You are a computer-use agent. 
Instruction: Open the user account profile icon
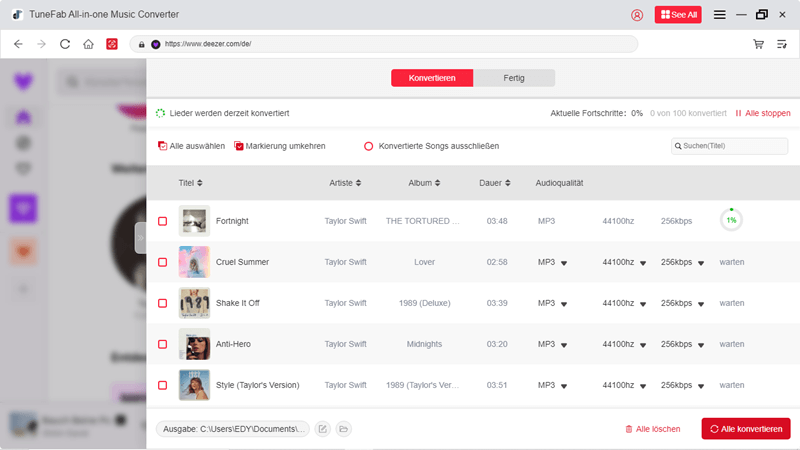637,15
